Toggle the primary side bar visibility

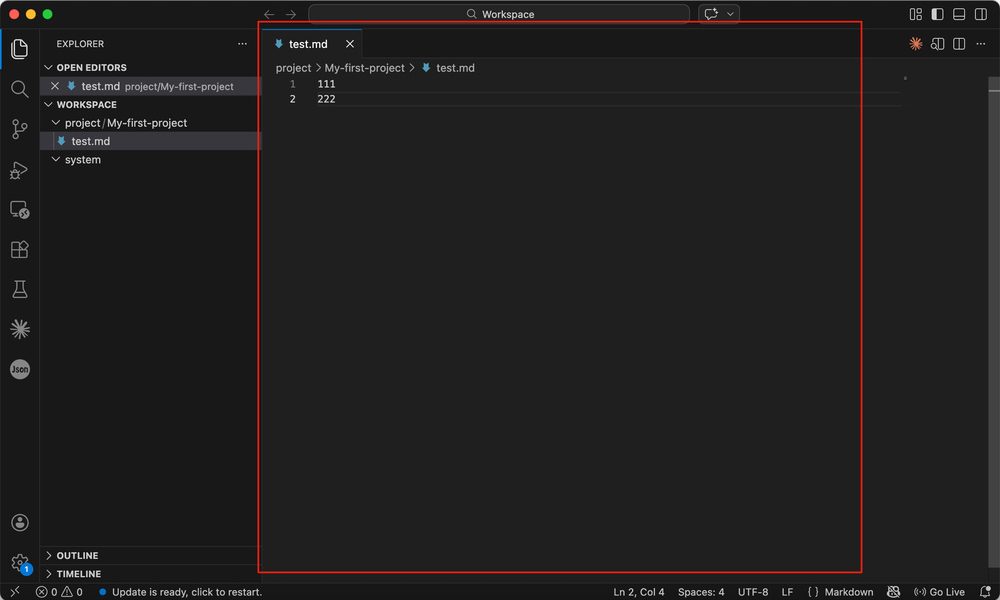point(937,14)
